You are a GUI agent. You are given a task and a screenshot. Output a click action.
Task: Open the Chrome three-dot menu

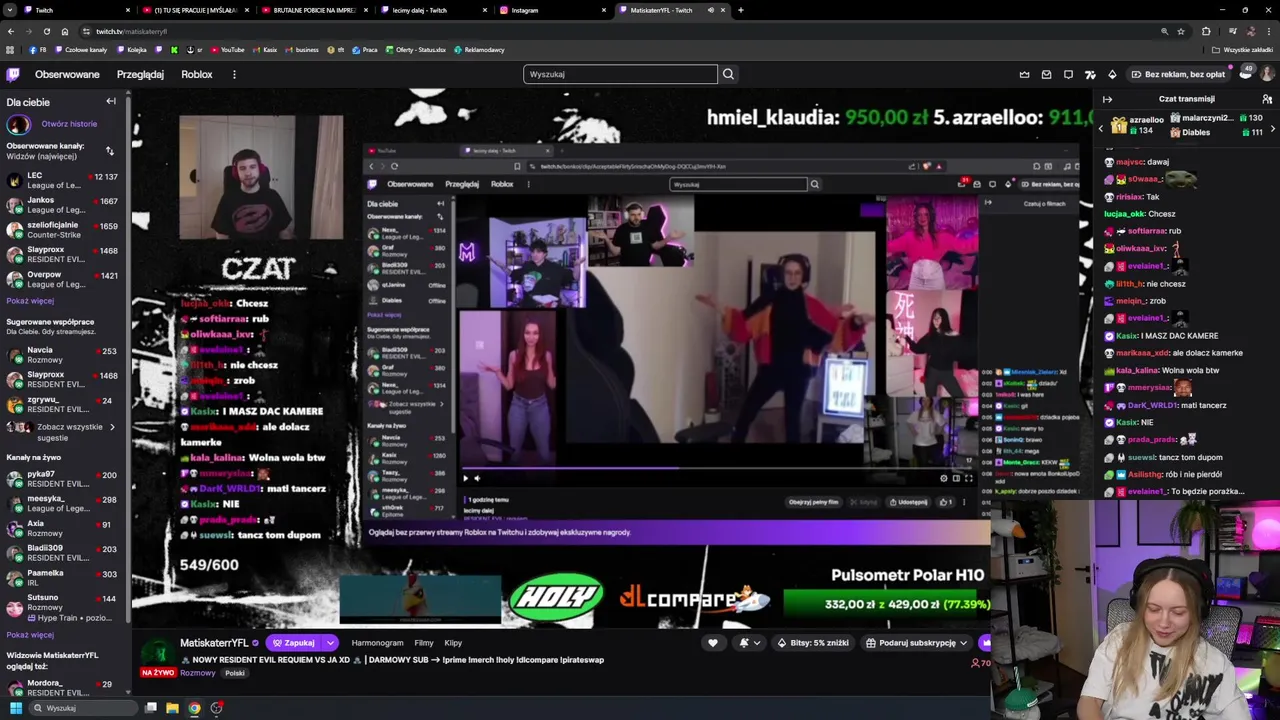(x=1270, y=31)
